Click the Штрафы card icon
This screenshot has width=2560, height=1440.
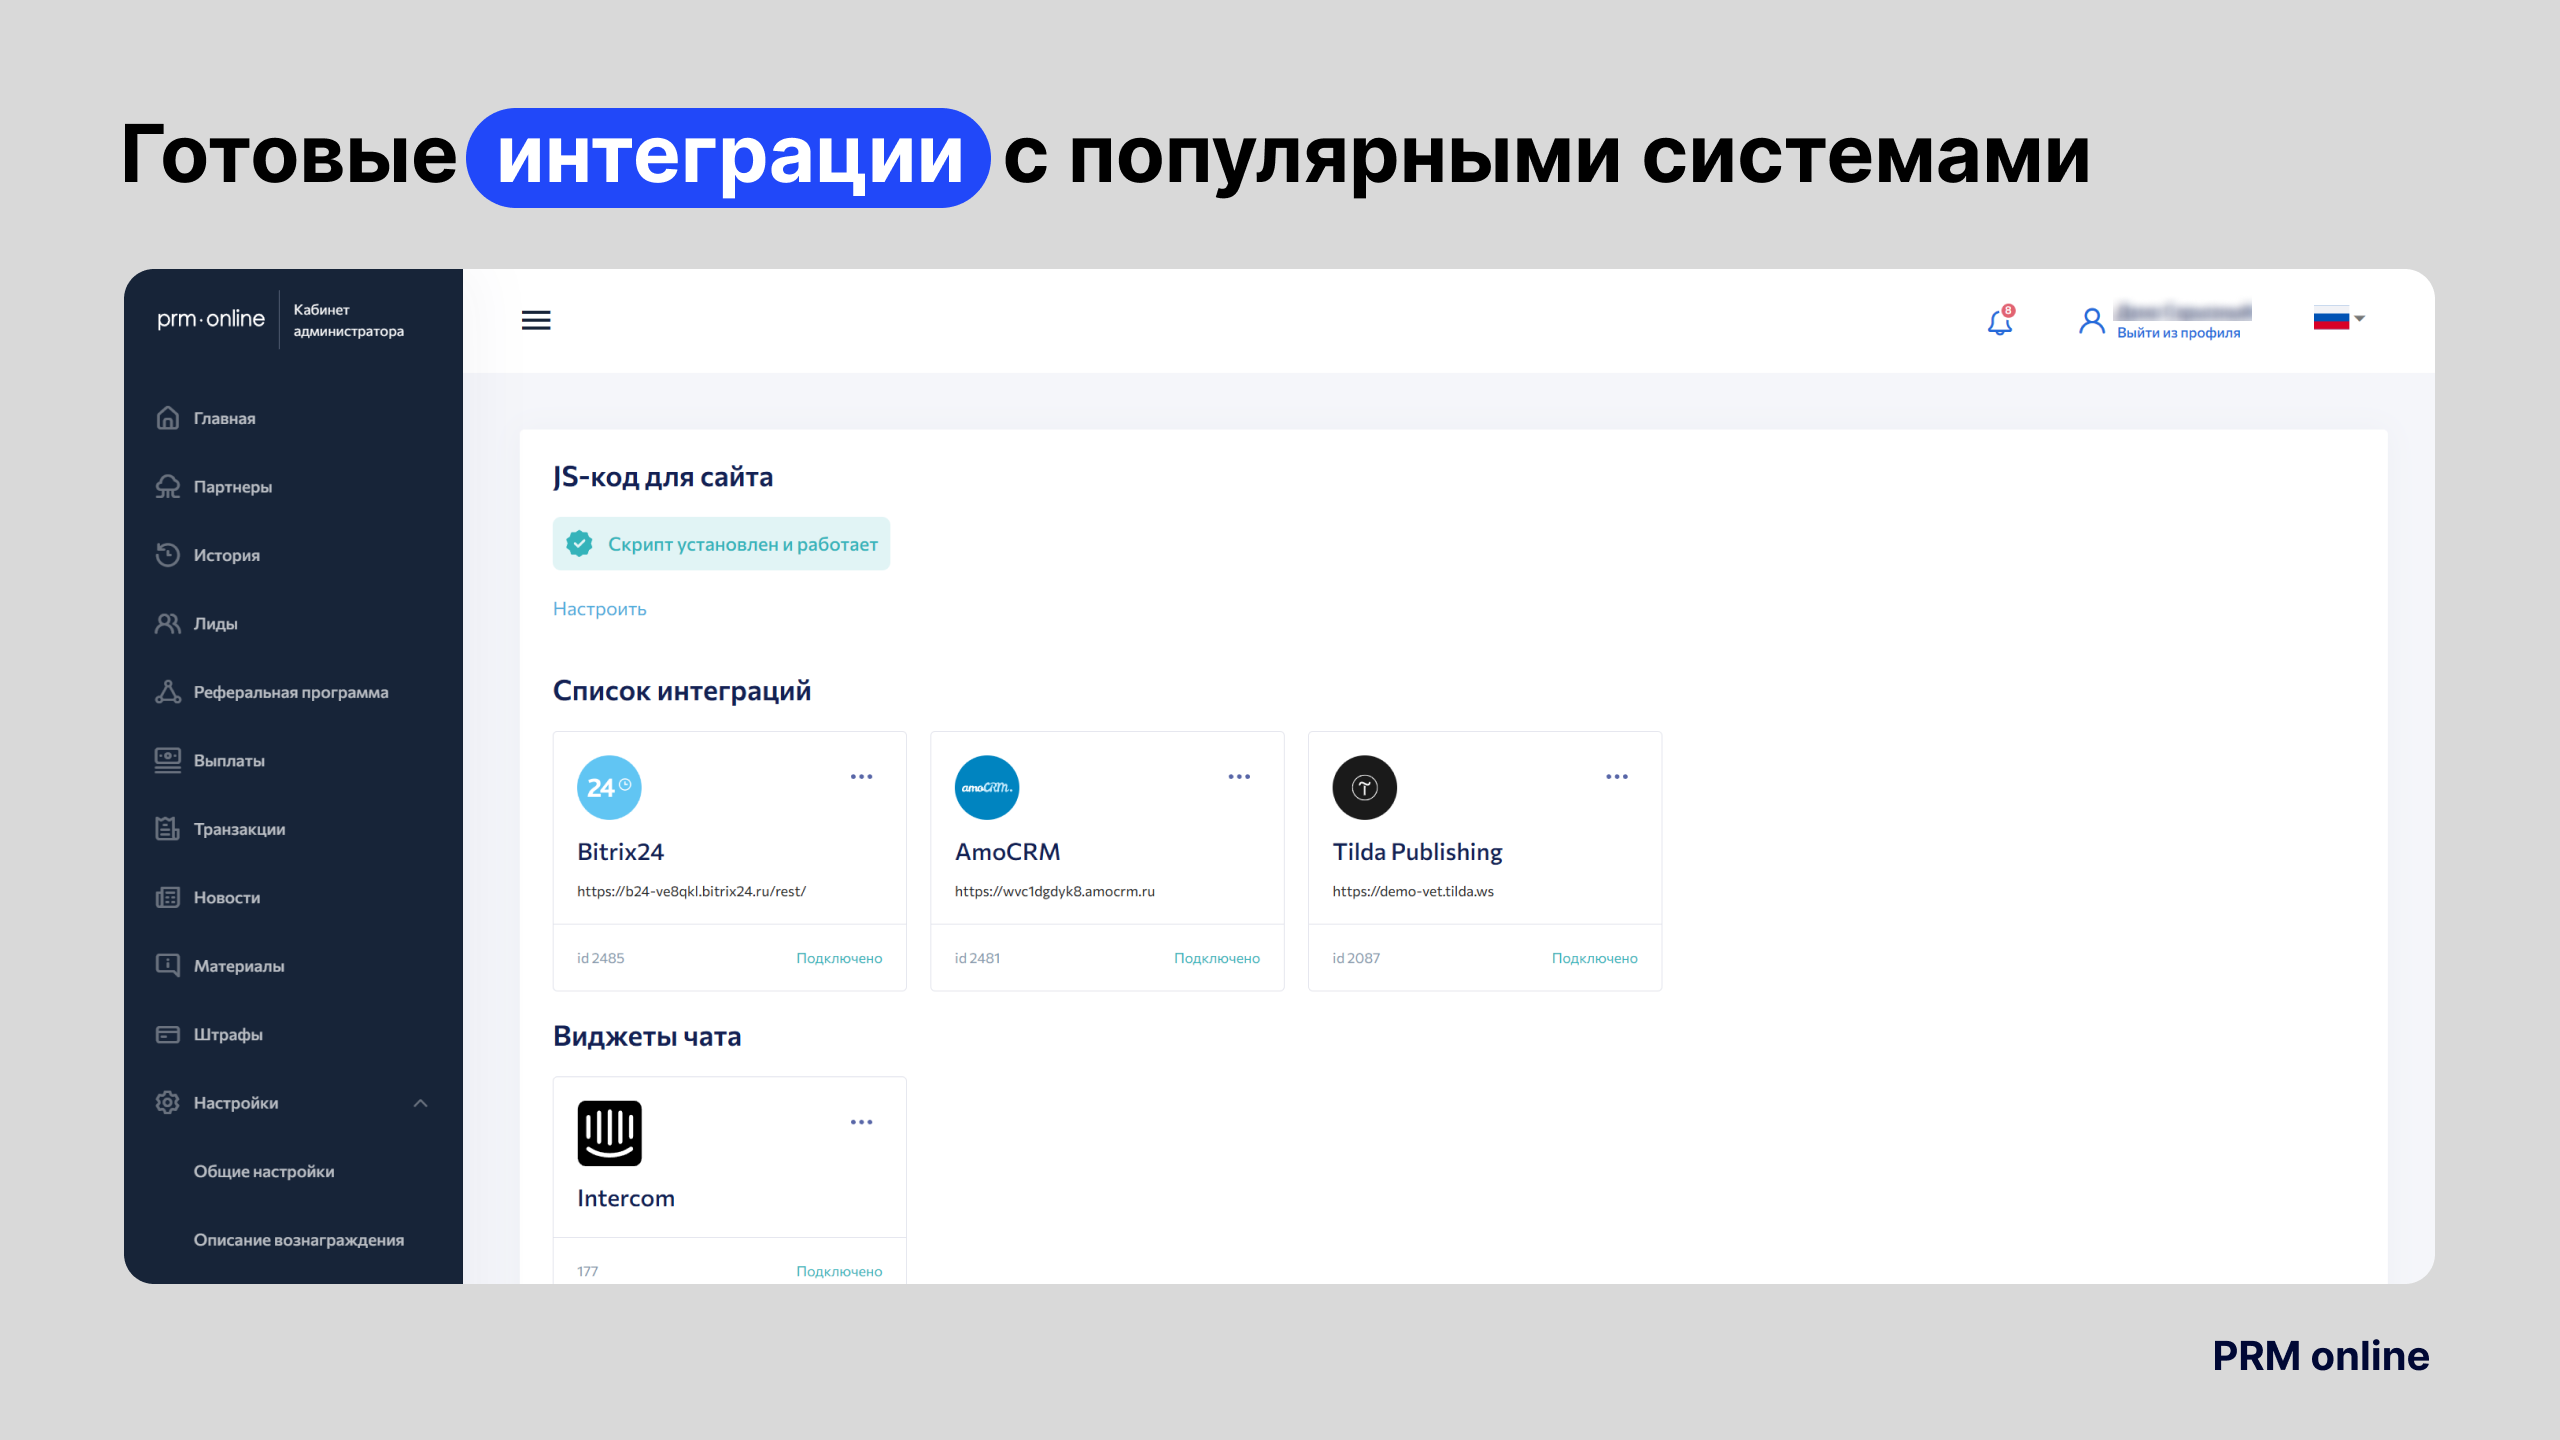[x=168, y=1034]
